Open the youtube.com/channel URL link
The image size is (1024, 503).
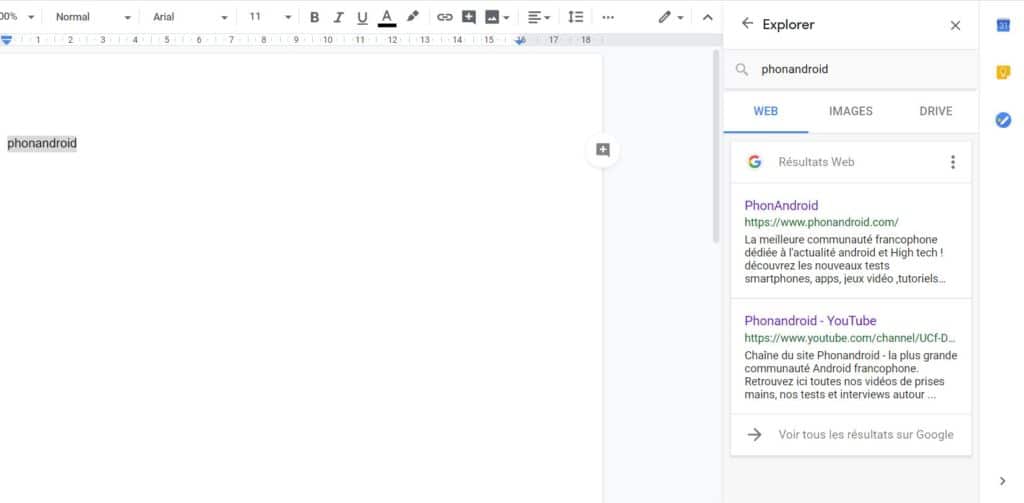pos(850,338)
